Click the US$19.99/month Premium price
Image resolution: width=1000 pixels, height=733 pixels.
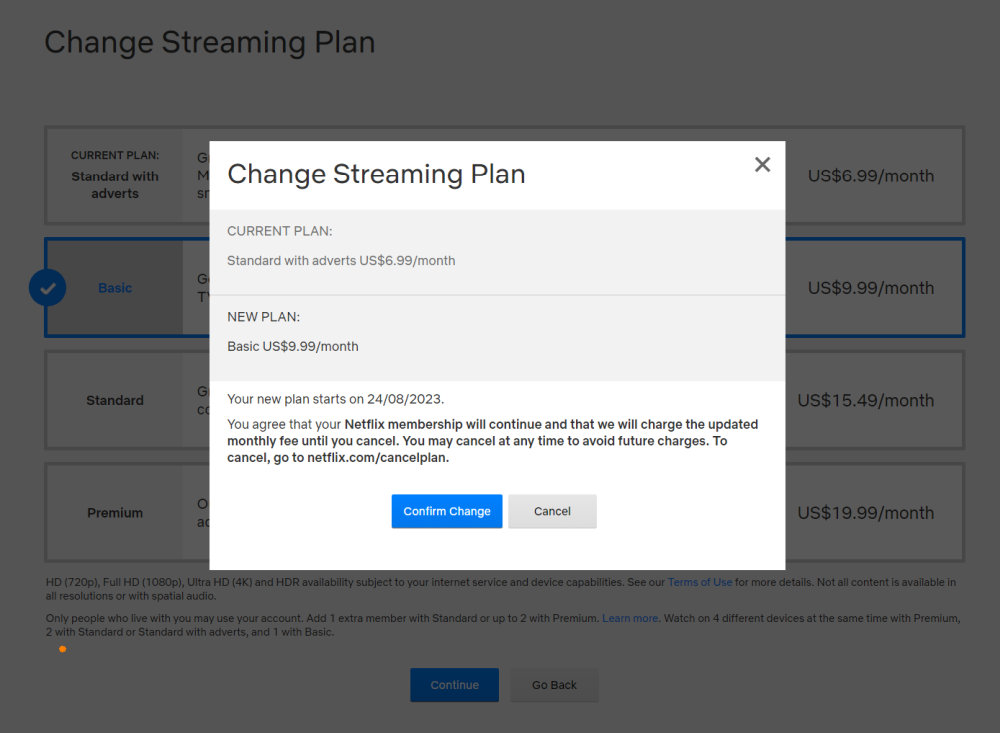[866, 513]
